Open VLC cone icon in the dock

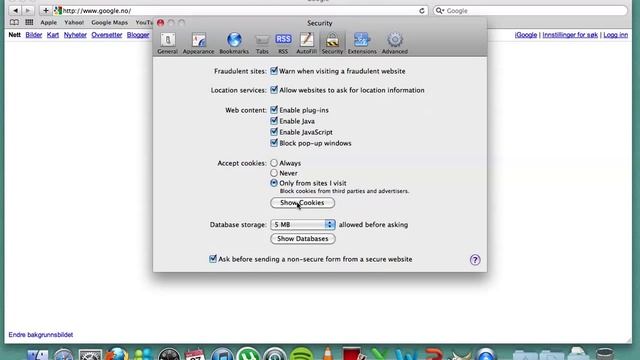328,354
